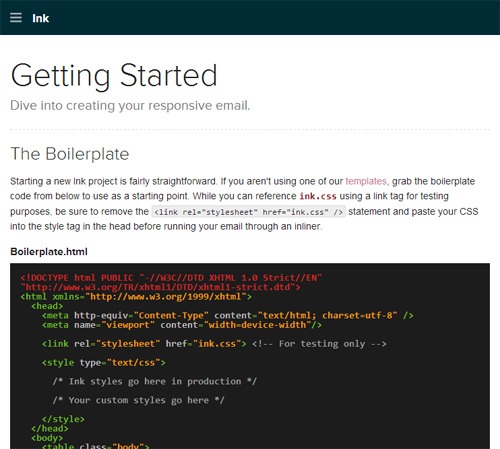Click the closing style tag in code

[63, 419]
